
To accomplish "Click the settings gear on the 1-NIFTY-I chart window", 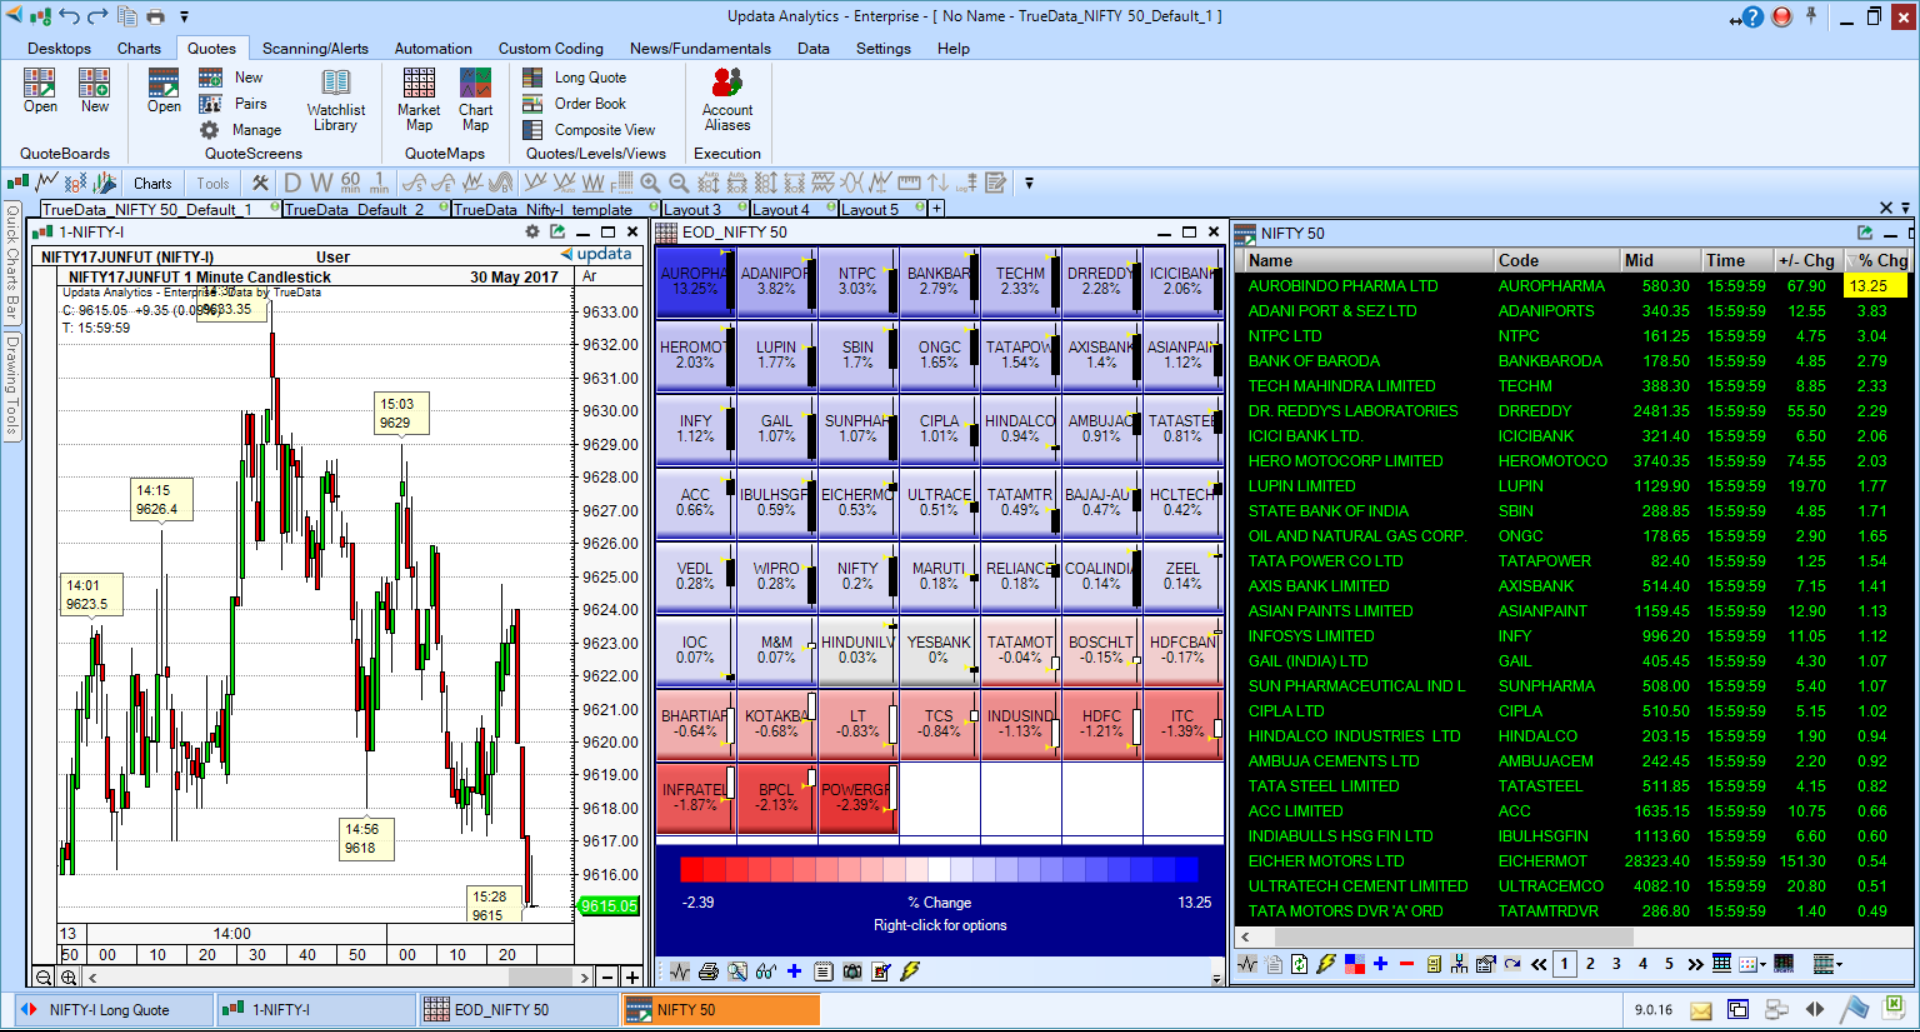I will pyautogui.click(x=532, y=232).
